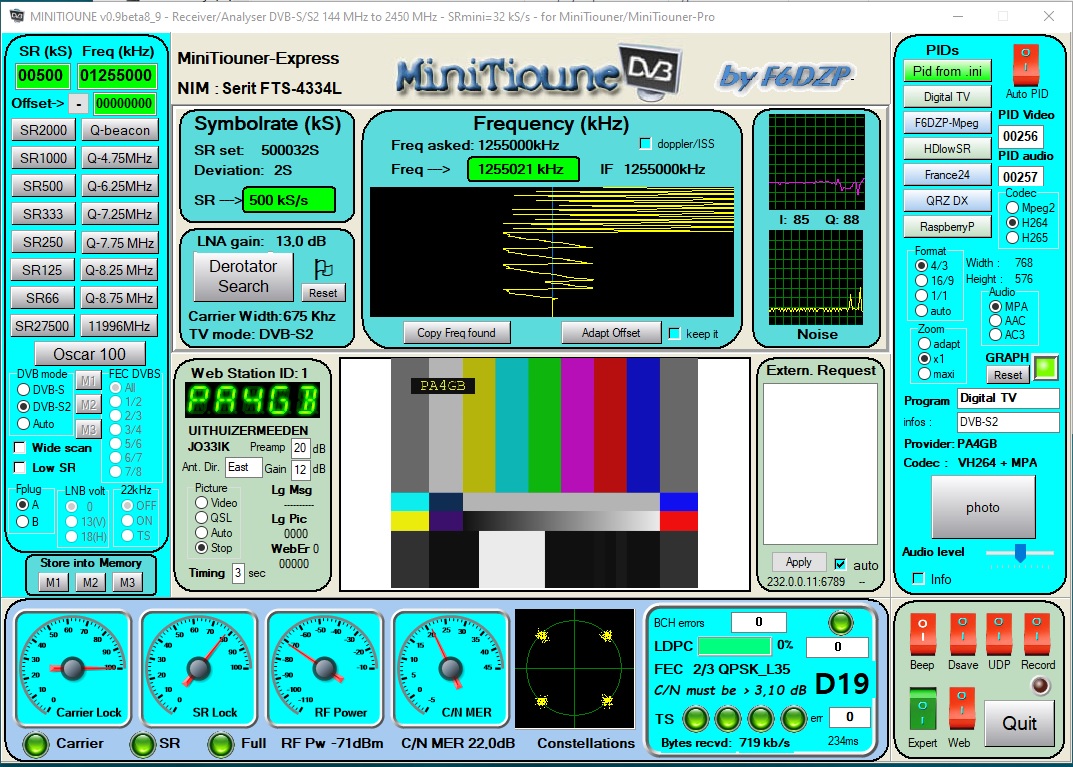Click the MiniTioune app icon in title bar
Viewport: 1073px width, 767px height.
click(x=16, y=16)
